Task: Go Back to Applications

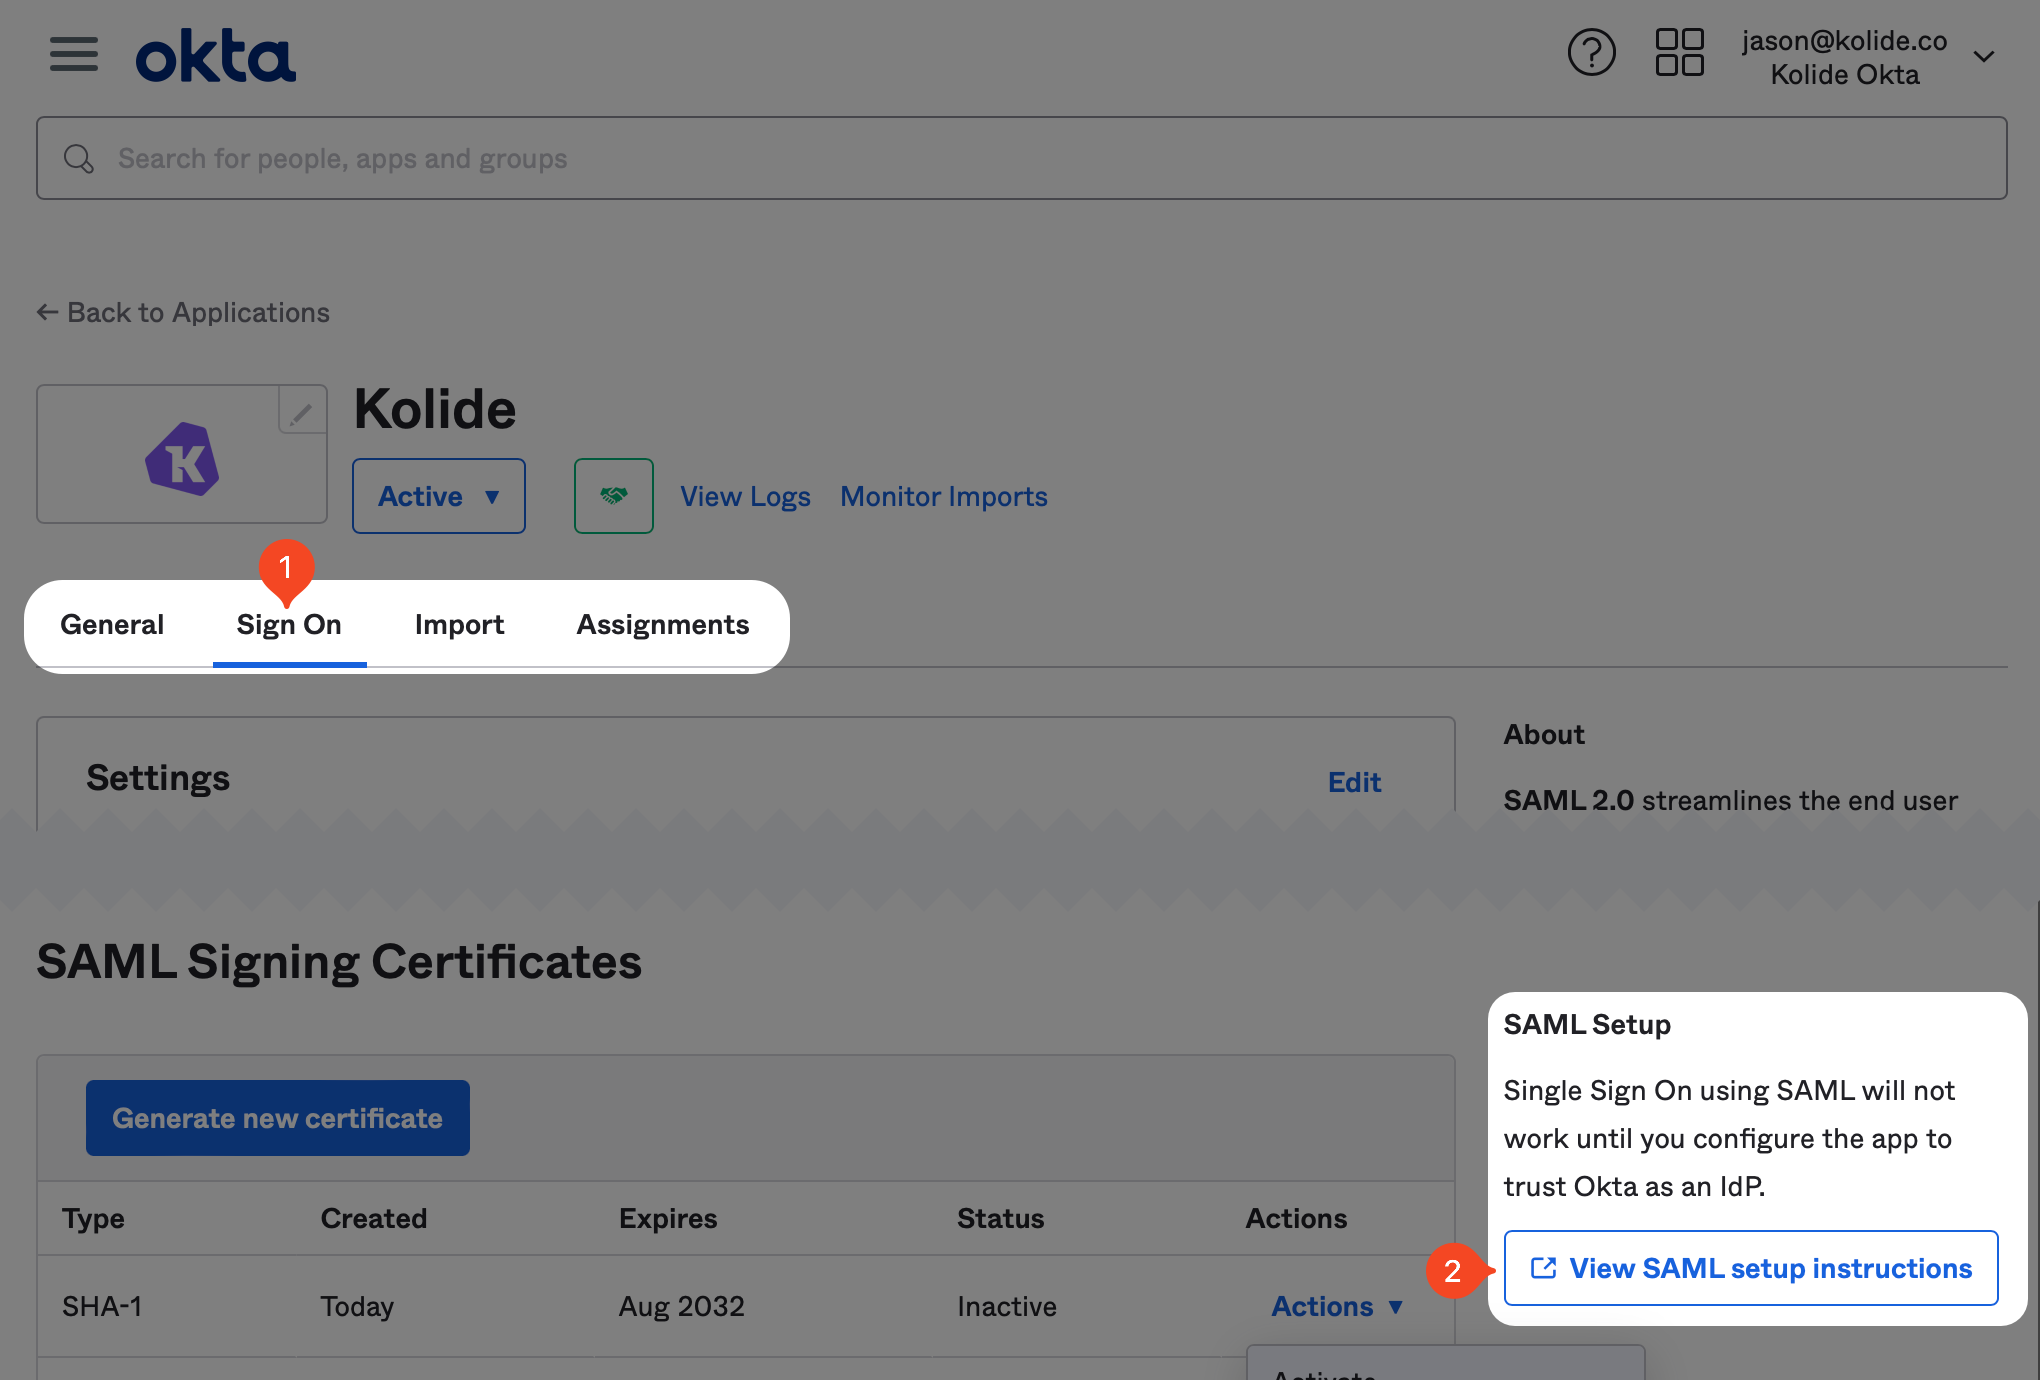Action: click(x=183, y=313)
